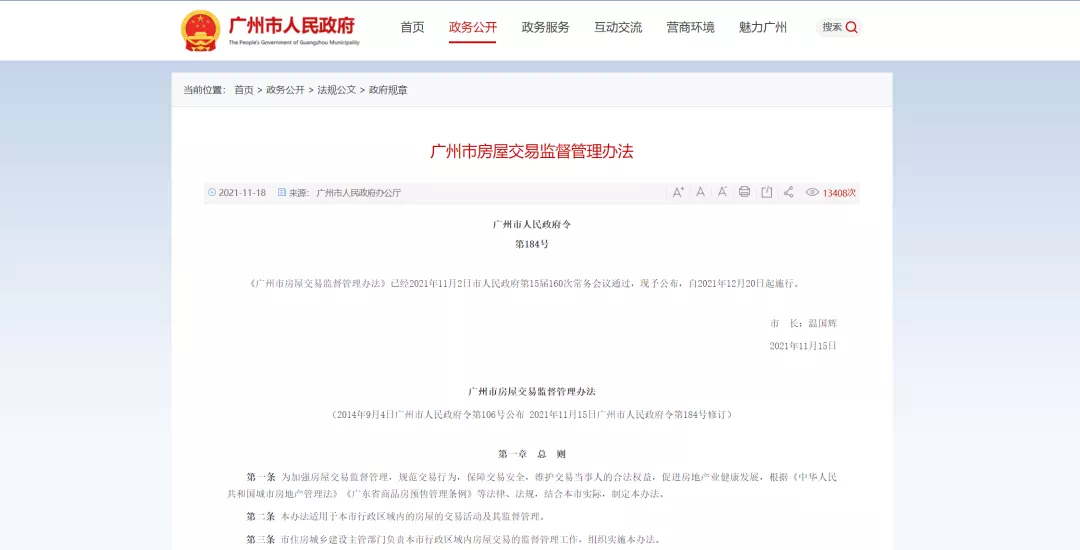Screen dimensions: 1080x550
Task: Click 政府规章 in the breadcrumb
Action: point(388,90)
